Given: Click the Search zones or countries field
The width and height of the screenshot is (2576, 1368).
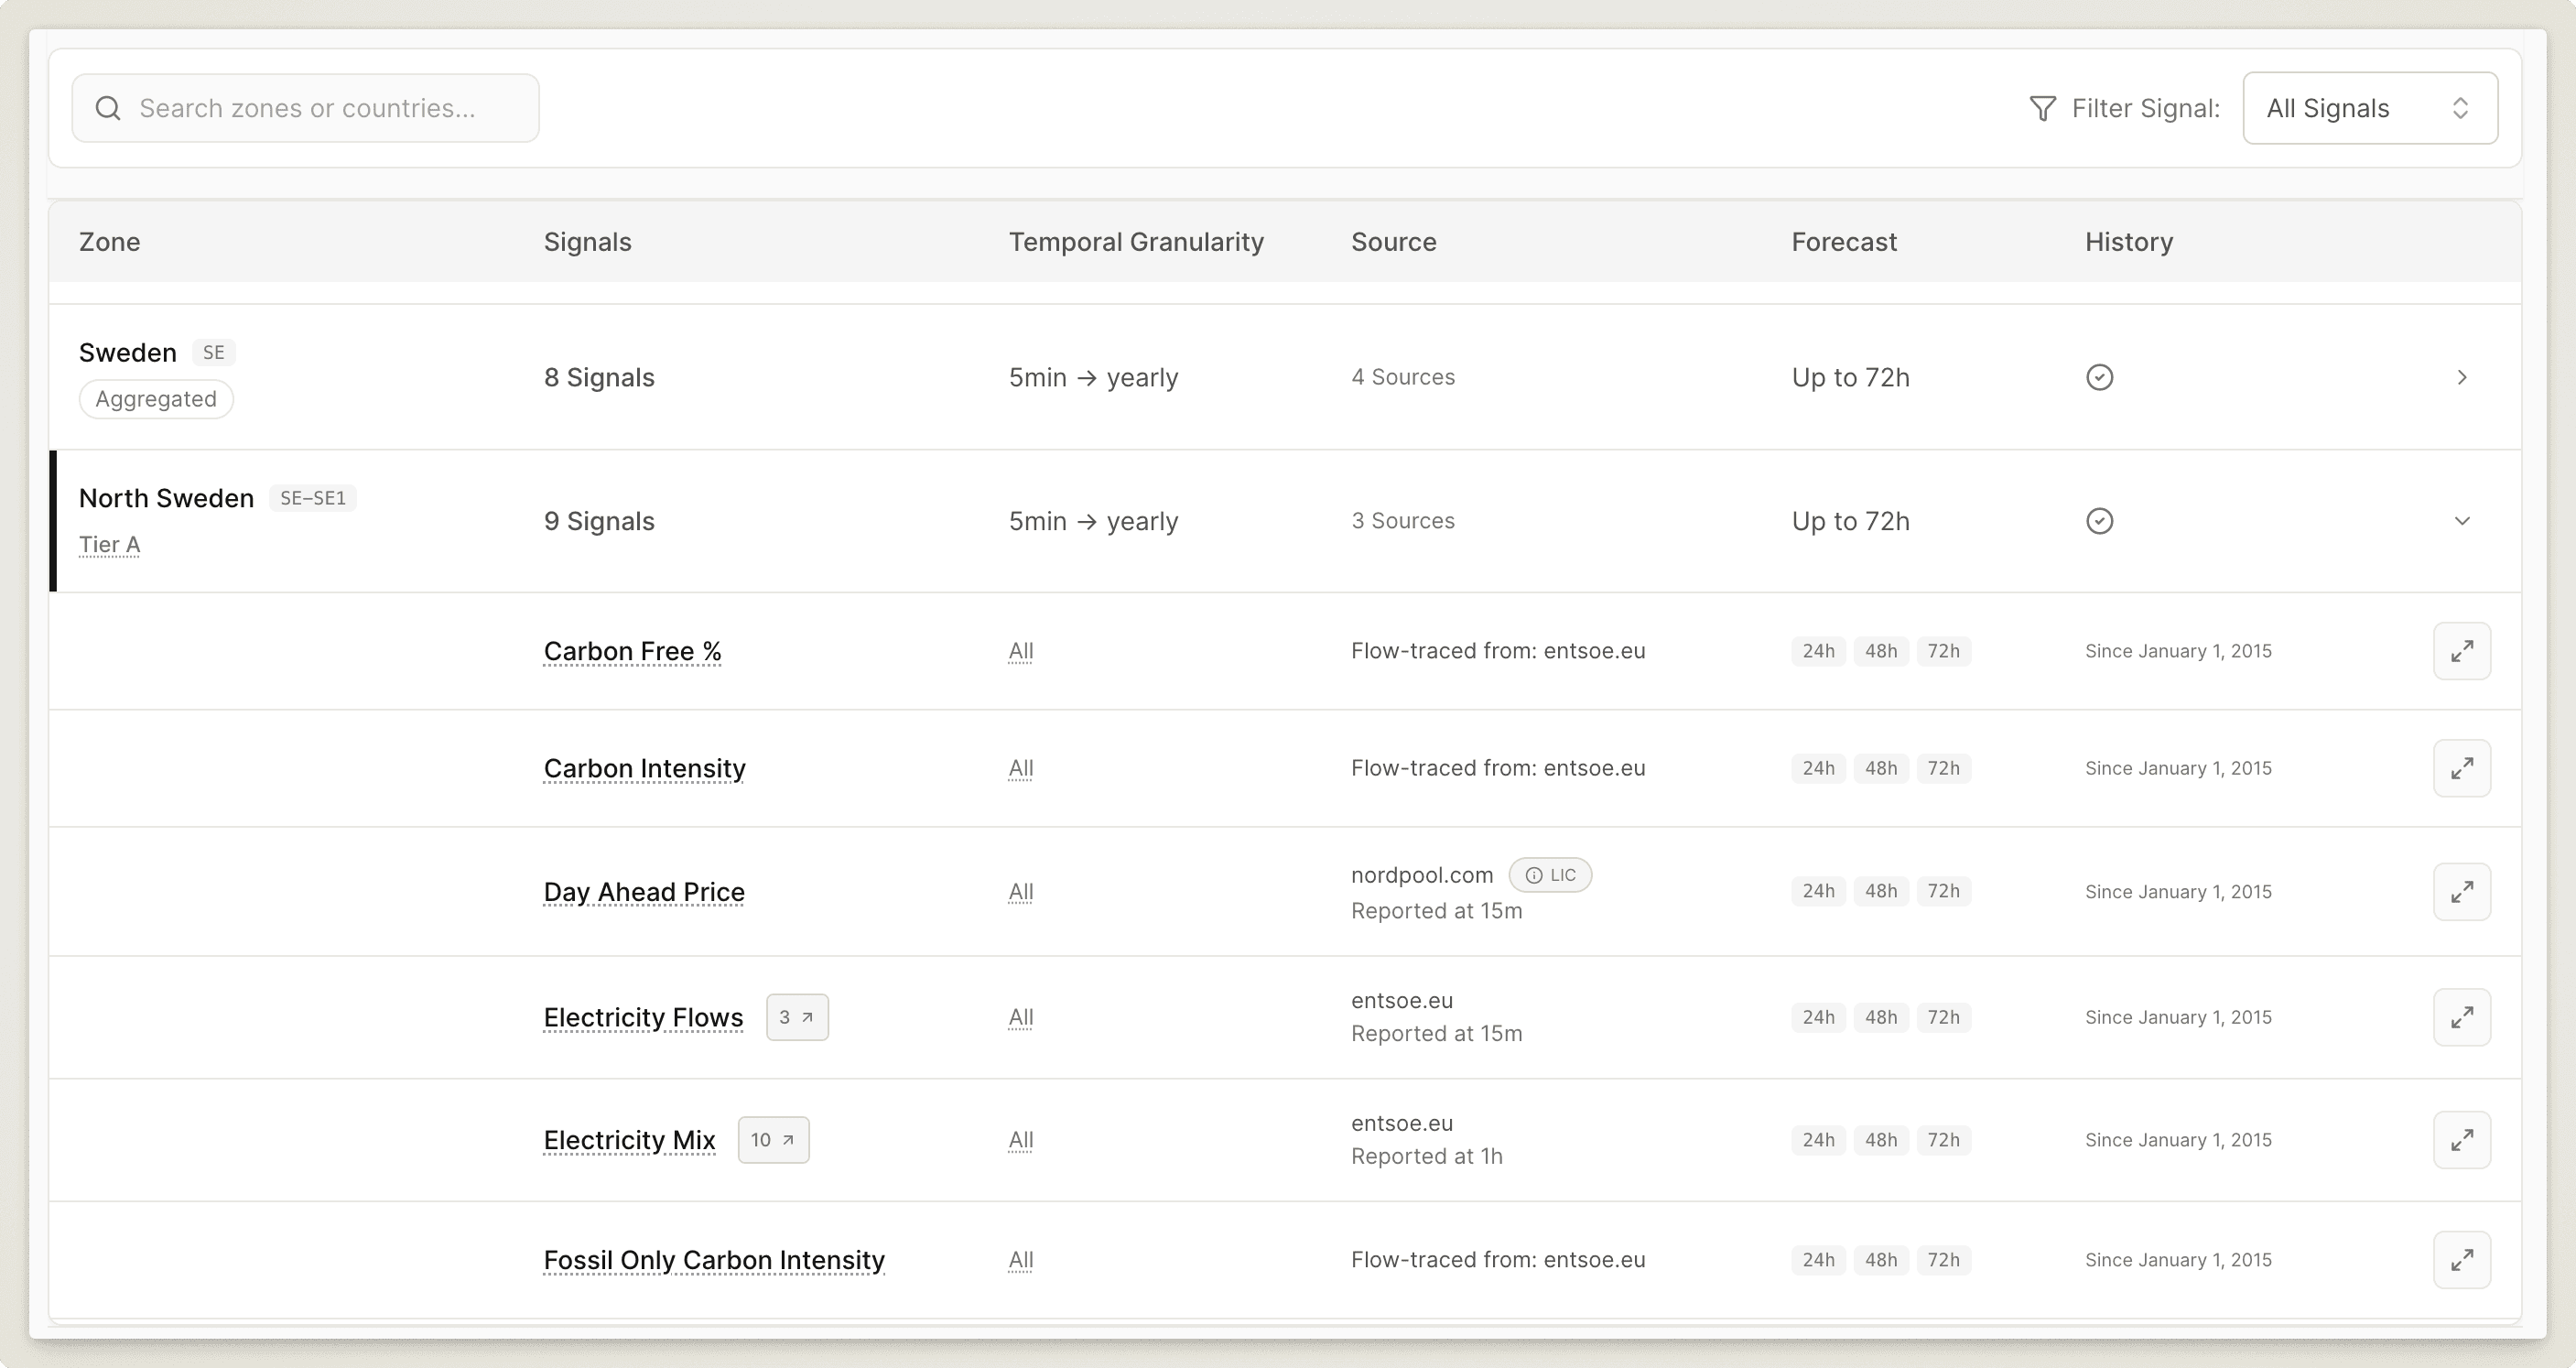Looking at the screenshot, I should [x=306, y=108].
